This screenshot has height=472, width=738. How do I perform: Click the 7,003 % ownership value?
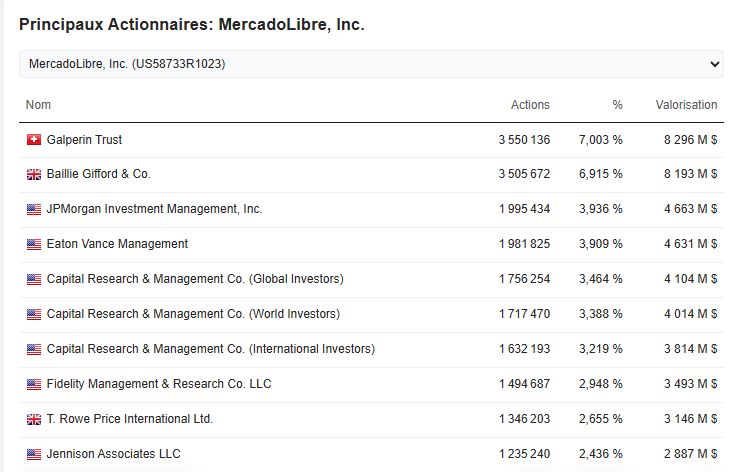click(601, 140)
